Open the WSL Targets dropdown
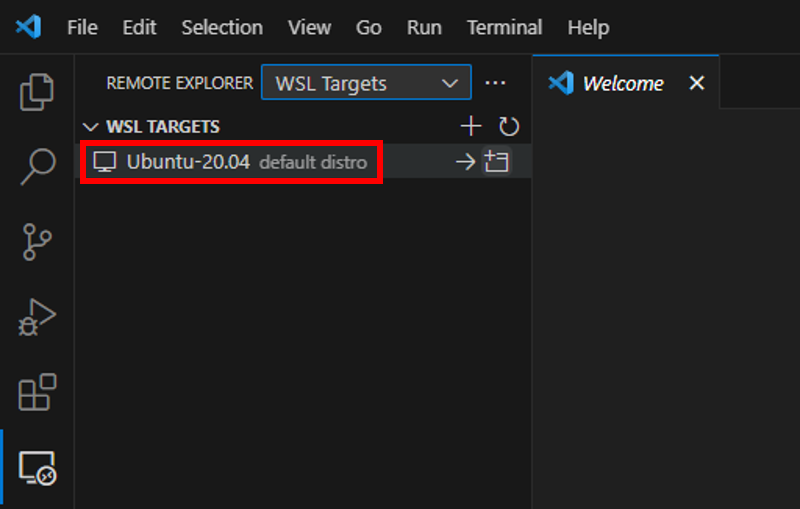 click(x=366, y=83)
